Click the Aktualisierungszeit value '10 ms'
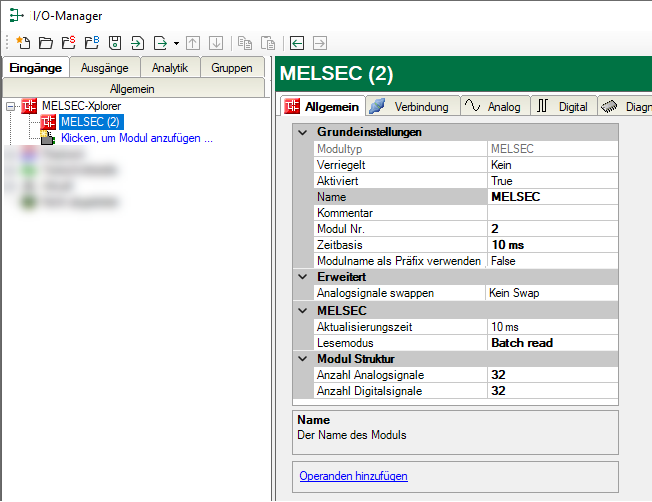The height and width of the screenshot is (502, 652). [x=553, y=327]
